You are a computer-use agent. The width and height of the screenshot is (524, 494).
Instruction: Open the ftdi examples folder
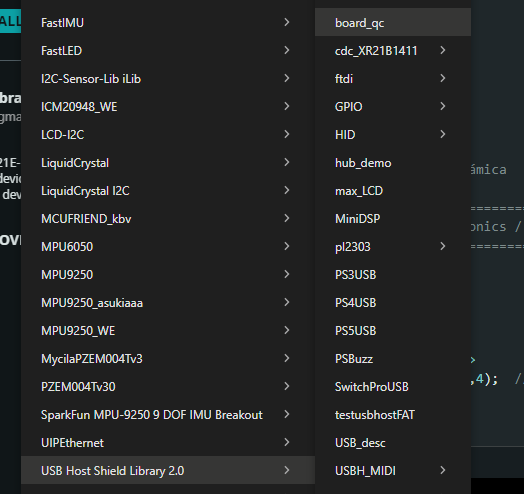tap(393, 79)
